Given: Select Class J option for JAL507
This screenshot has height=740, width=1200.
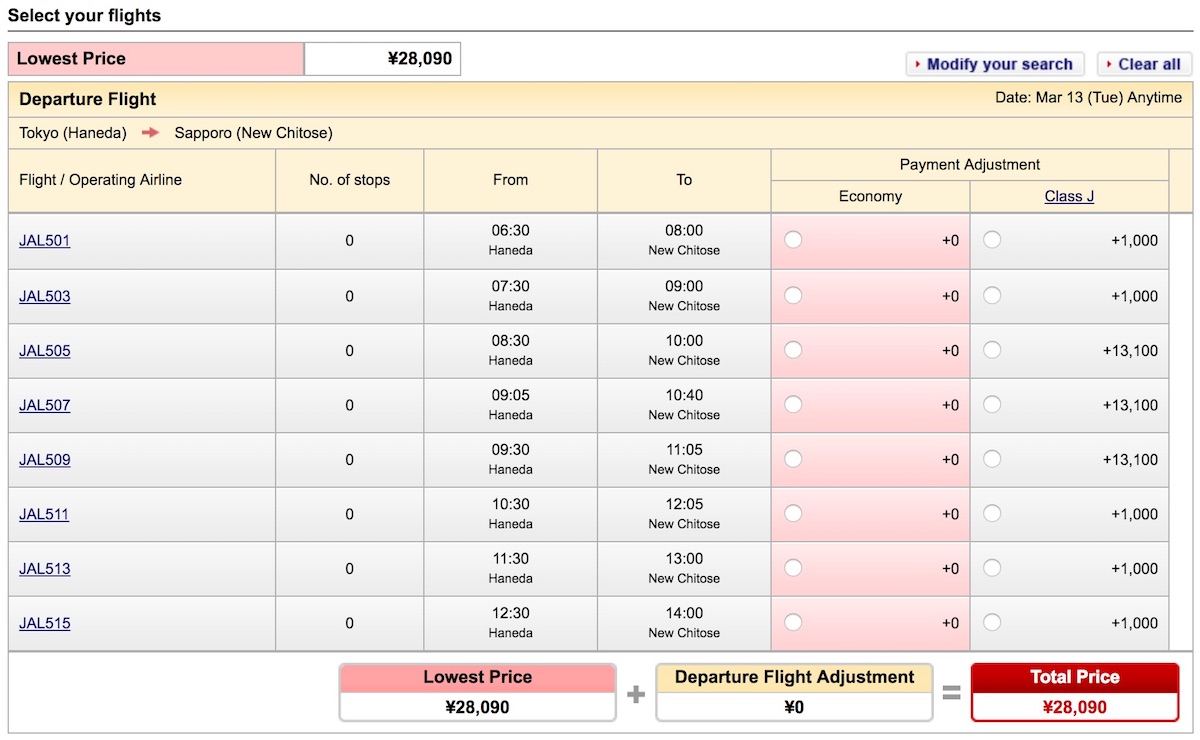Looking at the screenshot, I should coord(992,405).
